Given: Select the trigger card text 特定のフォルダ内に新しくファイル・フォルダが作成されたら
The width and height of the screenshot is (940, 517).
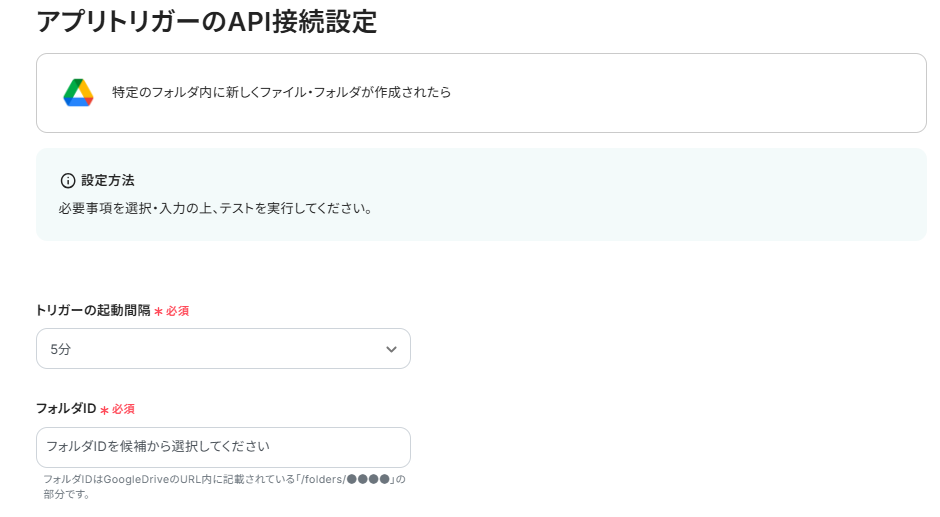Looking at the screenshot, I should [281, 92].
